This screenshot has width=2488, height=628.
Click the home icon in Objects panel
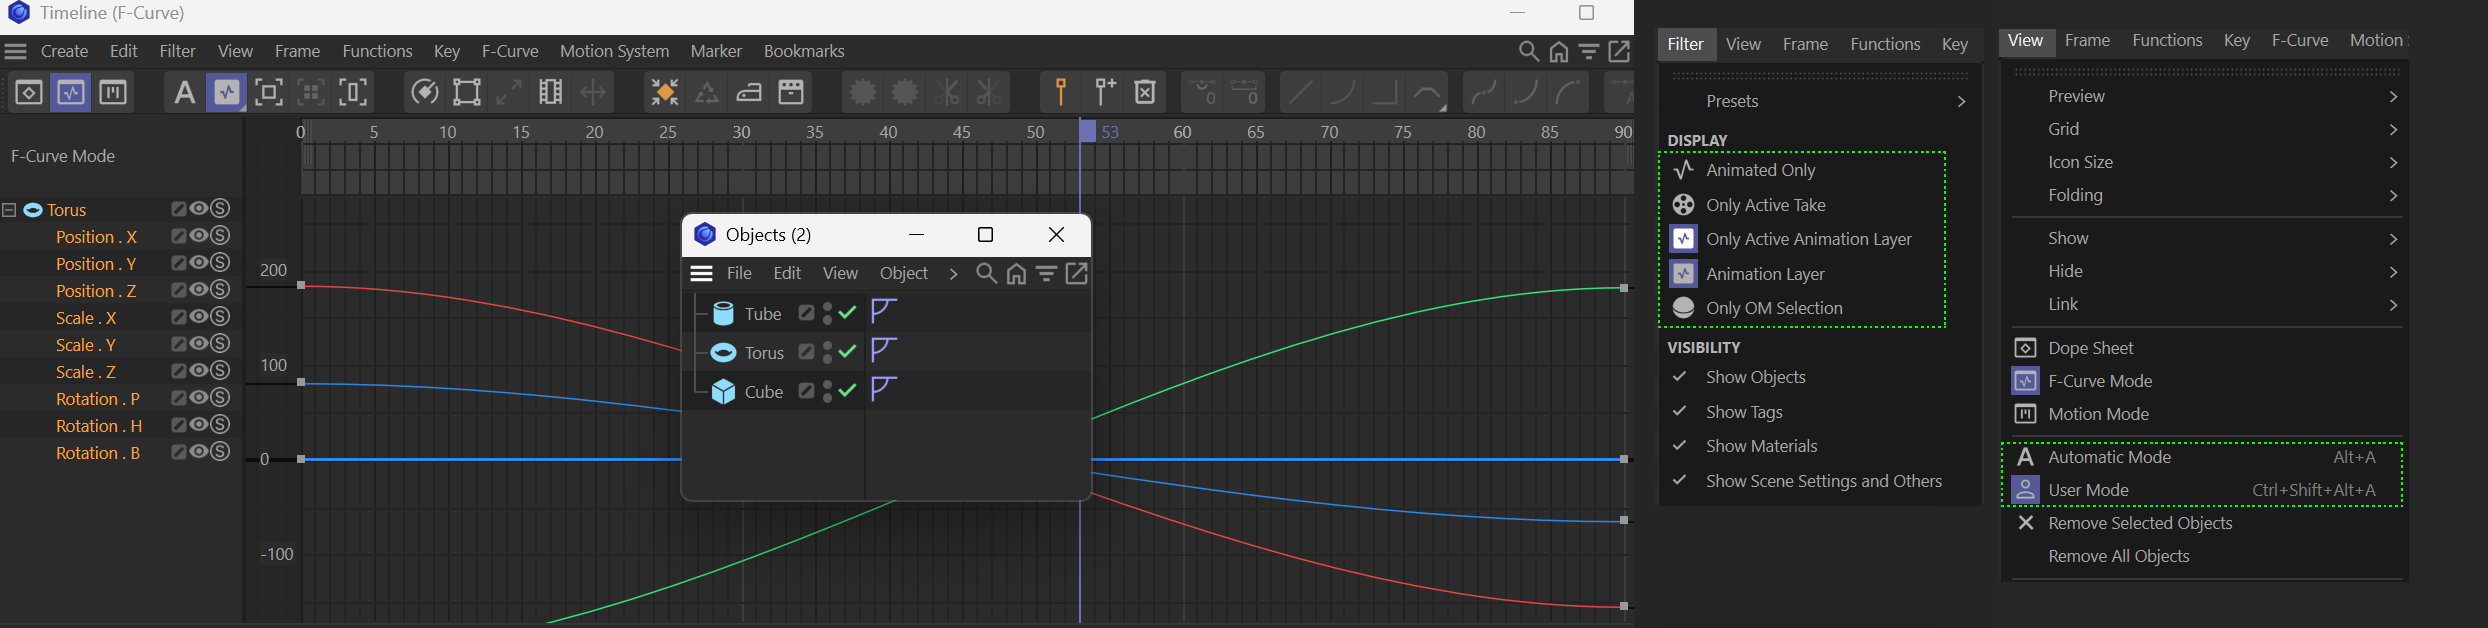pyautogui.click(x=1016, y=274)
